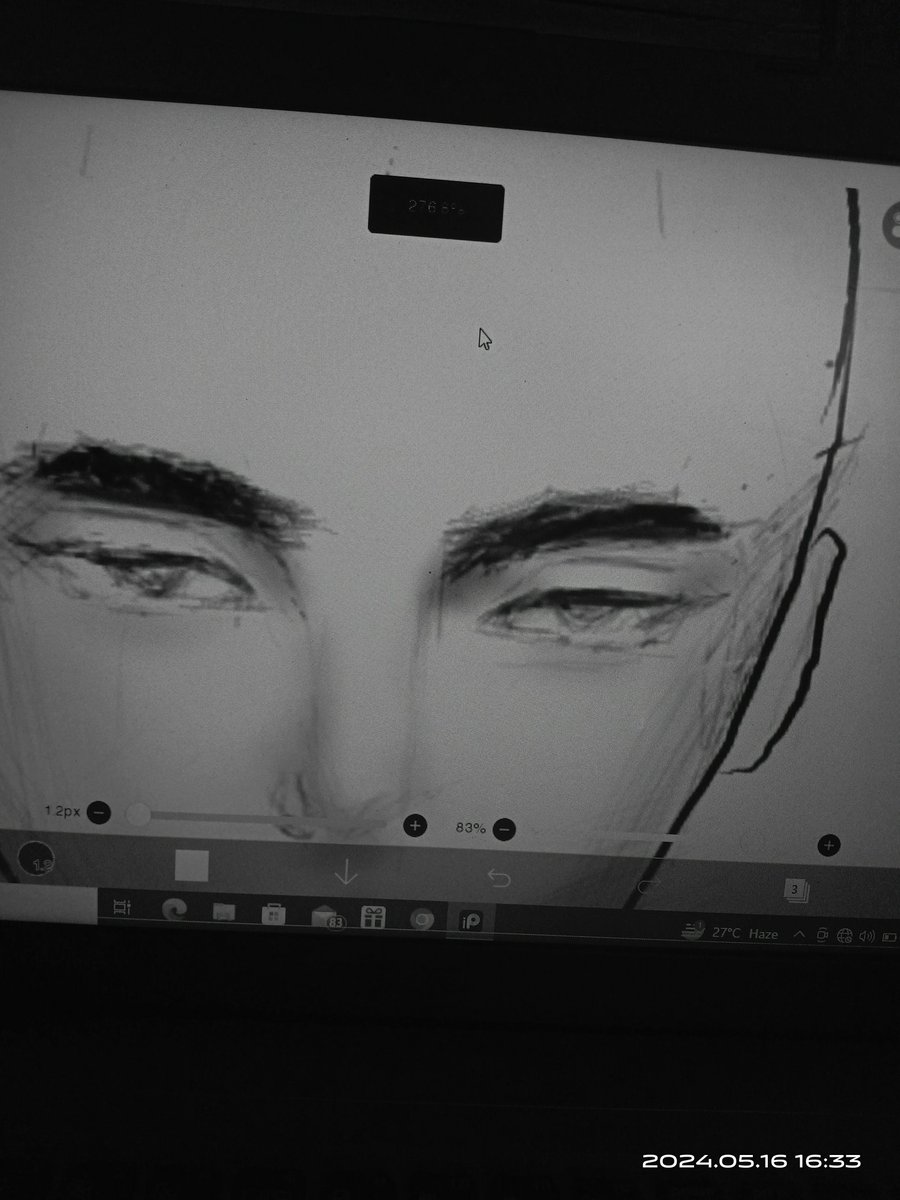Undo the last stroke
This screenshot has height=1200, width=900.
(498, 879)
